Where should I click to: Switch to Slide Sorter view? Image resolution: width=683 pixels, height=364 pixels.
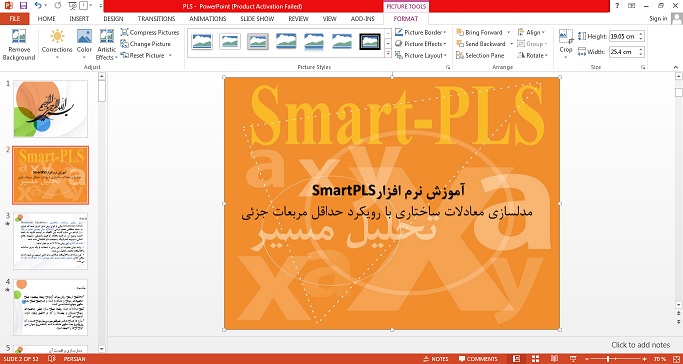click(535, 359)
